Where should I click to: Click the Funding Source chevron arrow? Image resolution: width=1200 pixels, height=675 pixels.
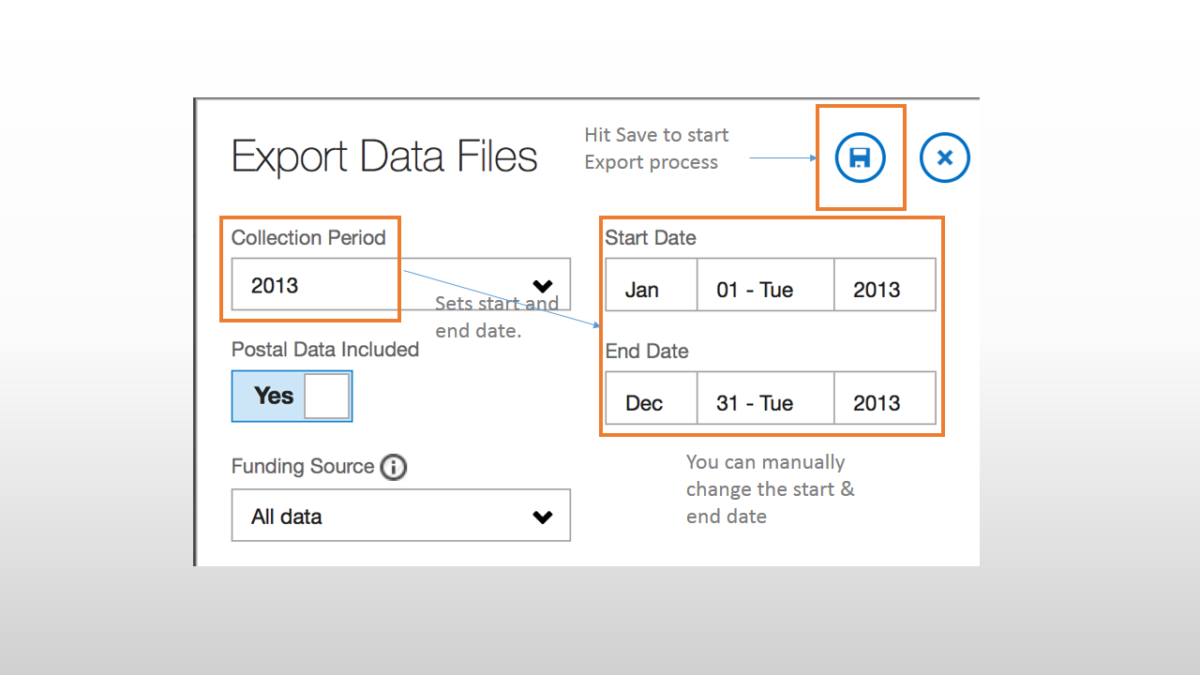[543, 517]
